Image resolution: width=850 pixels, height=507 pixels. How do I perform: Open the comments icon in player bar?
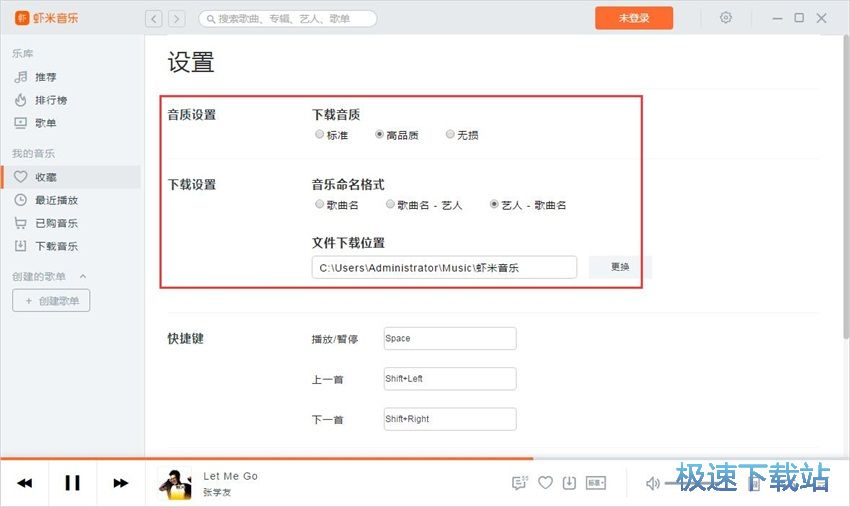pos(520,483)
